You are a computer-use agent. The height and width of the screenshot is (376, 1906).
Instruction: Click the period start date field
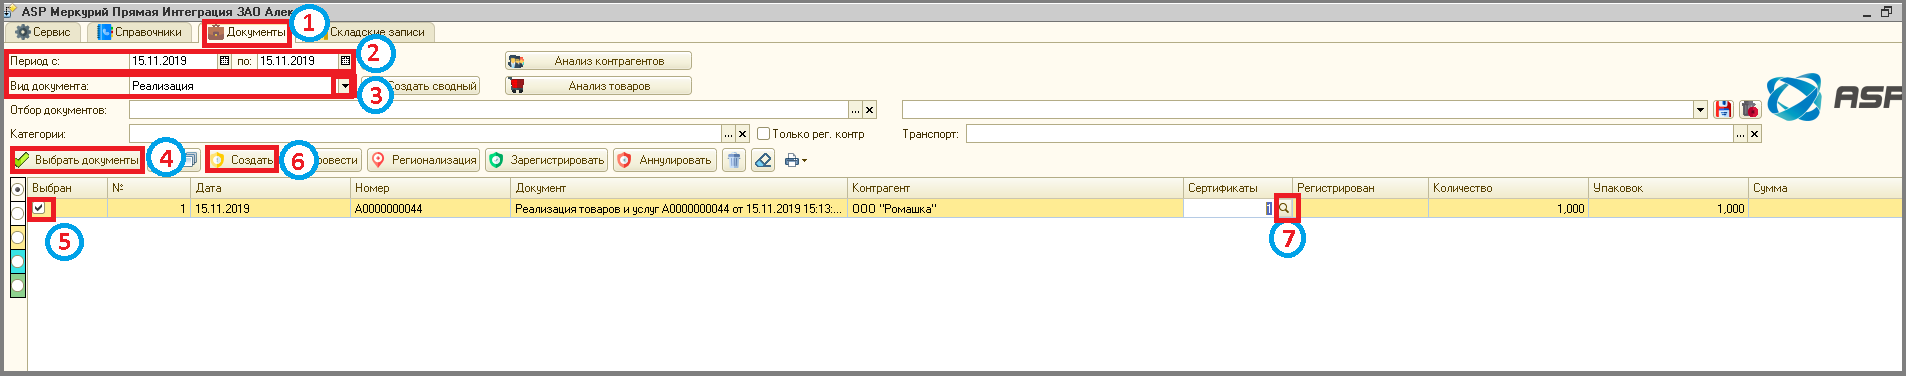[x=173, y=61]
